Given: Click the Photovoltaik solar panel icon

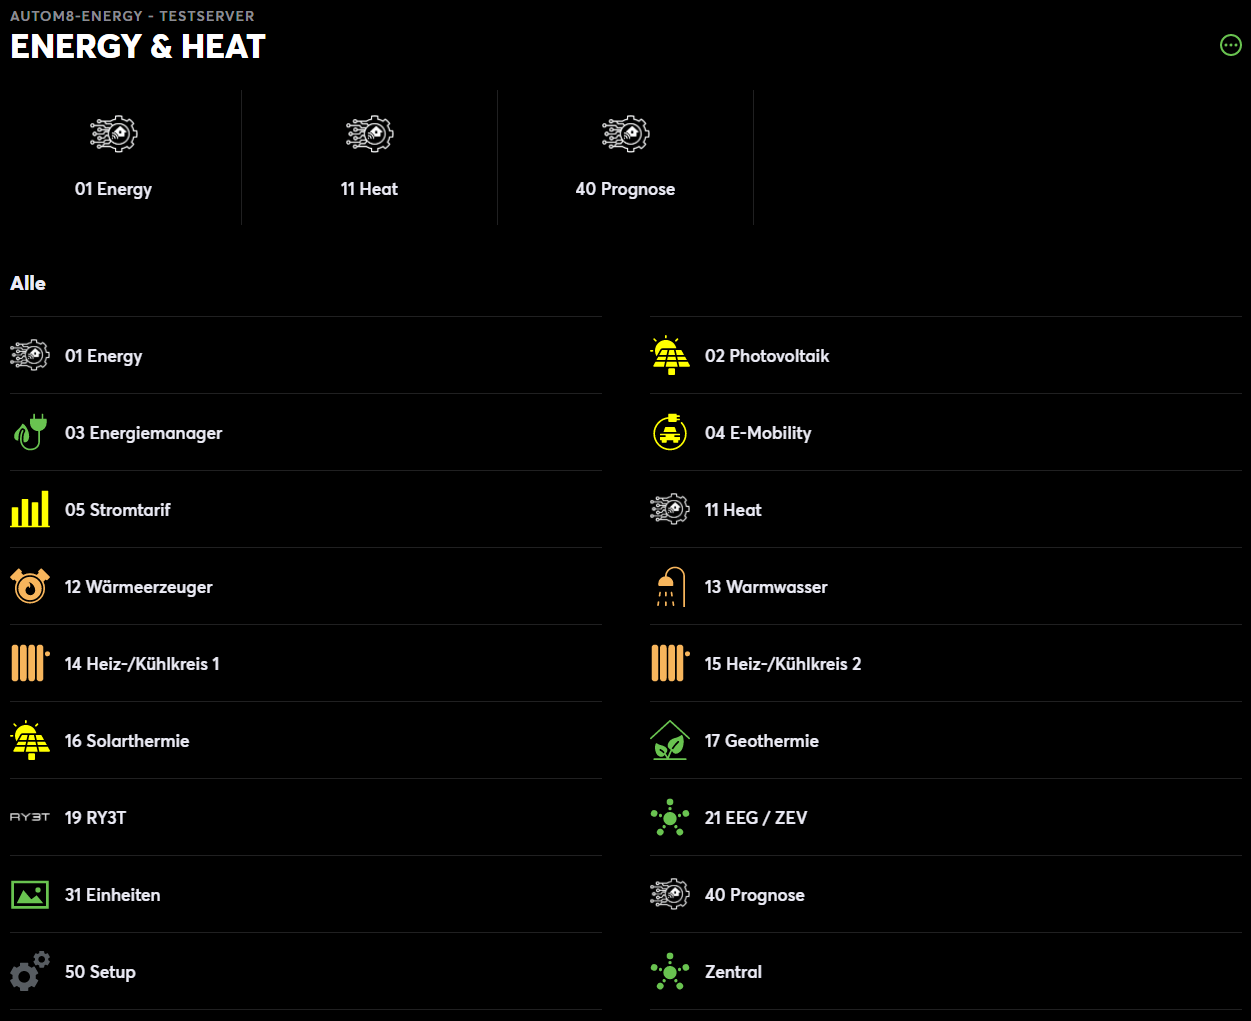Looking at the screenshot, I should pos(670,356).
